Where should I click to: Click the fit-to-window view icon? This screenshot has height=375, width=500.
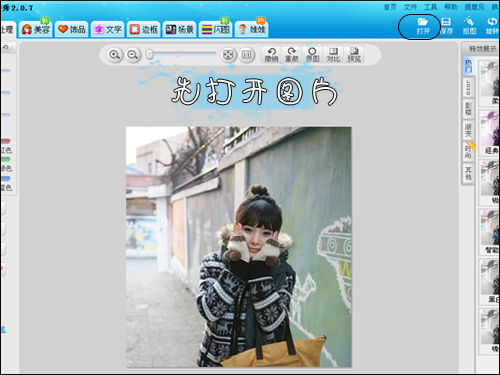pos(228,54)
